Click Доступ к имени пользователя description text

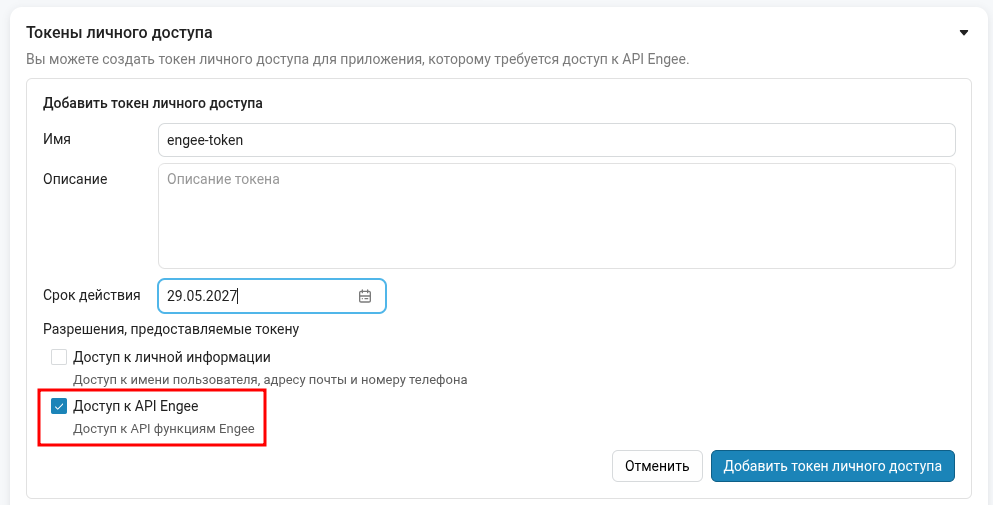point(270,380)
